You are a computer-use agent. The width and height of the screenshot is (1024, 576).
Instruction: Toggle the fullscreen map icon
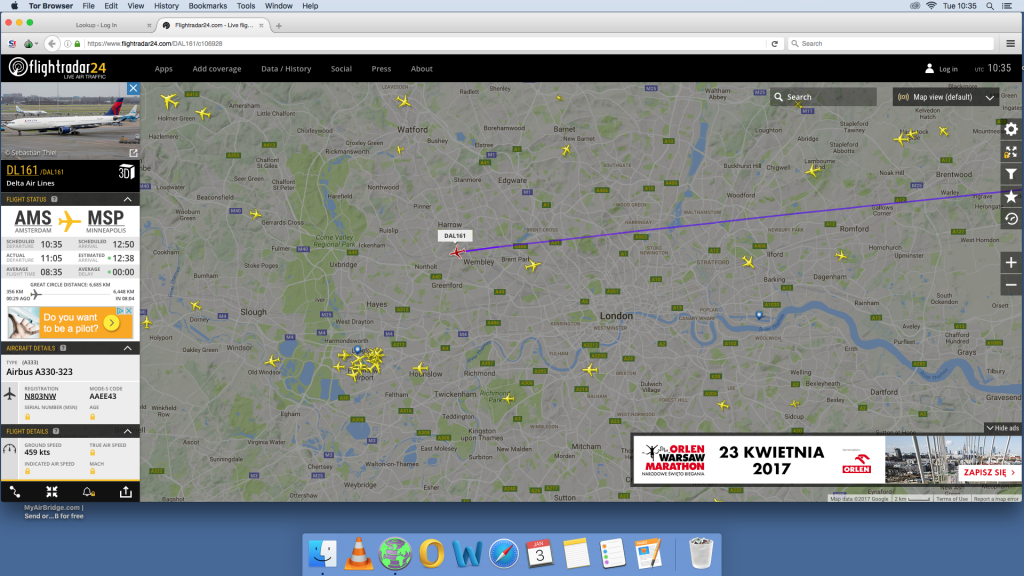[x=1011, y=152]
